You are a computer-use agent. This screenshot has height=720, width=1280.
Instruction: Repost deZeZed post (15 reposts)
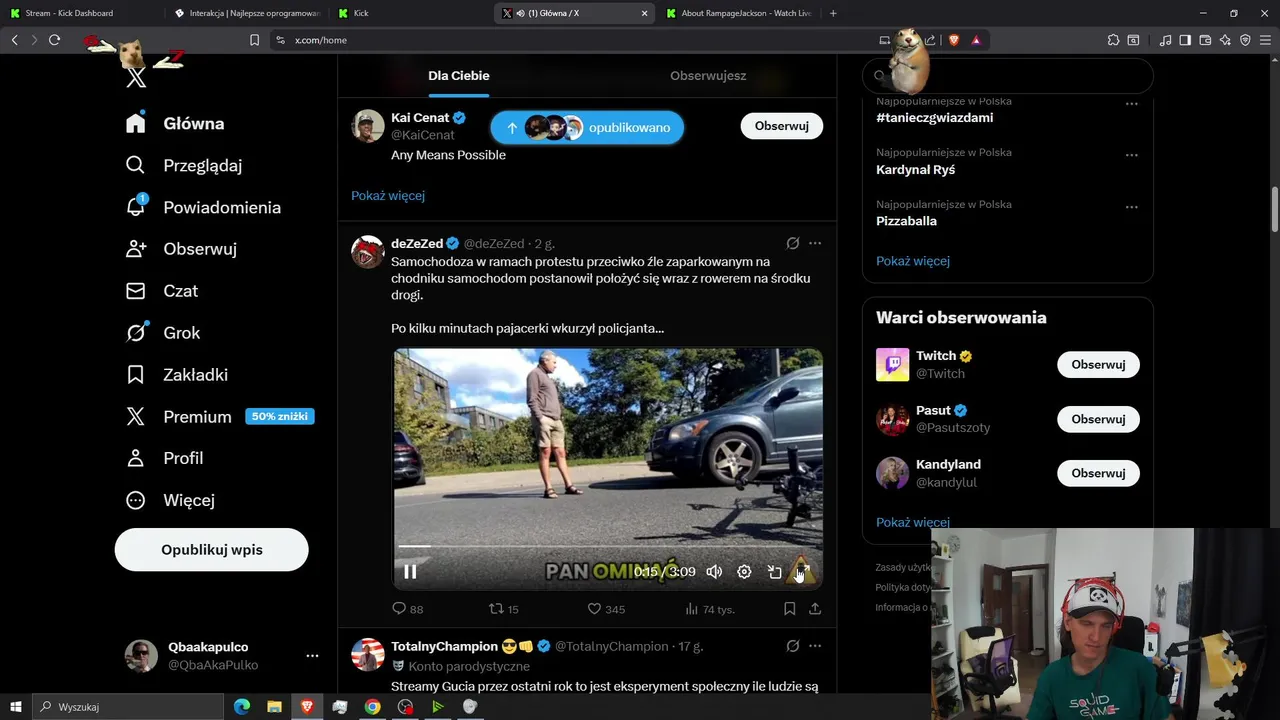pyautogui.click(x=503, y=609)
